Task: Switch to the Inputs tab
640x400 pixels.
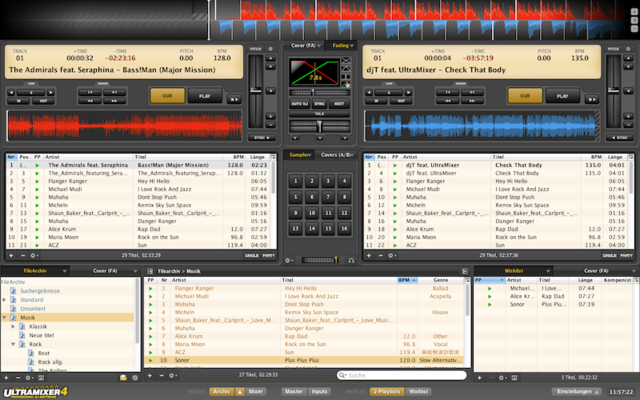Action: tap(319, 391)
